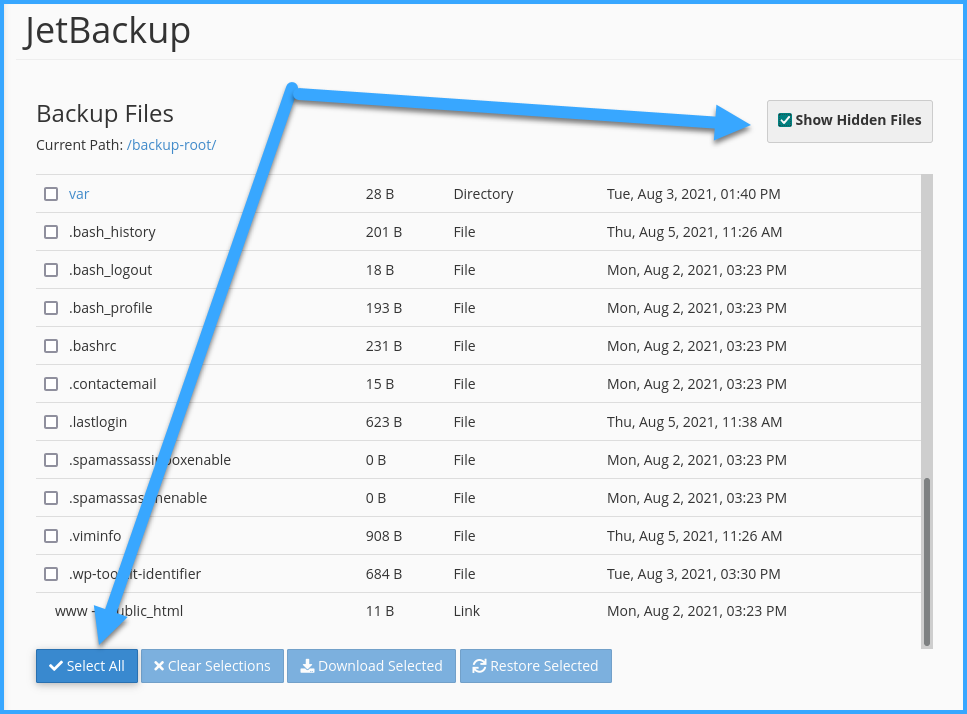This screenshot has width=967, height=714.
Task: Mark the .bash_profile checkbox
Action: click(51, 308)
